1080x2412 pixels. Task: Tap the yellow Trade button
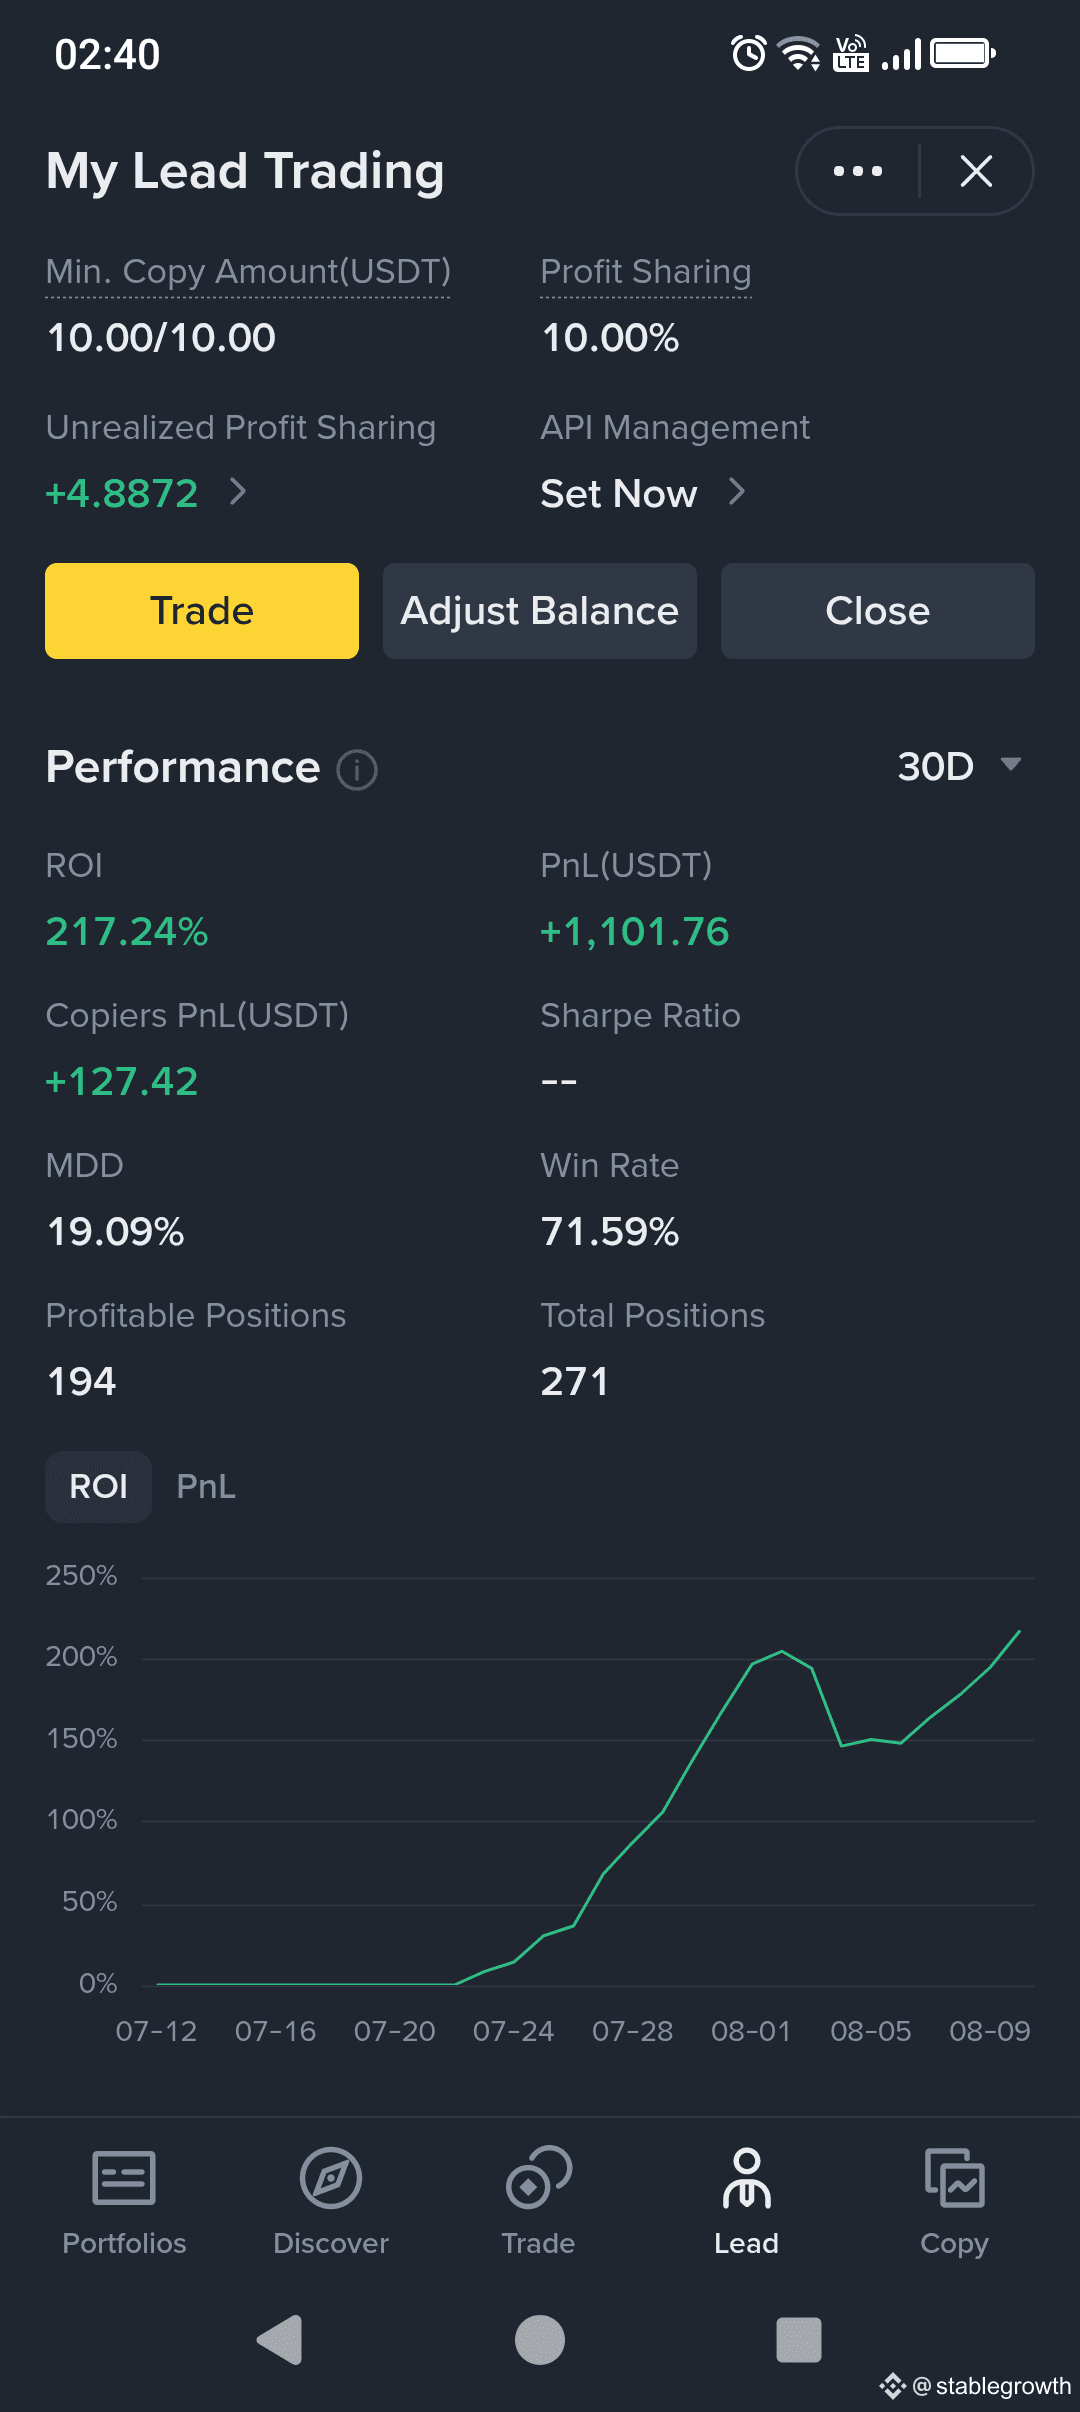(202, 611)
